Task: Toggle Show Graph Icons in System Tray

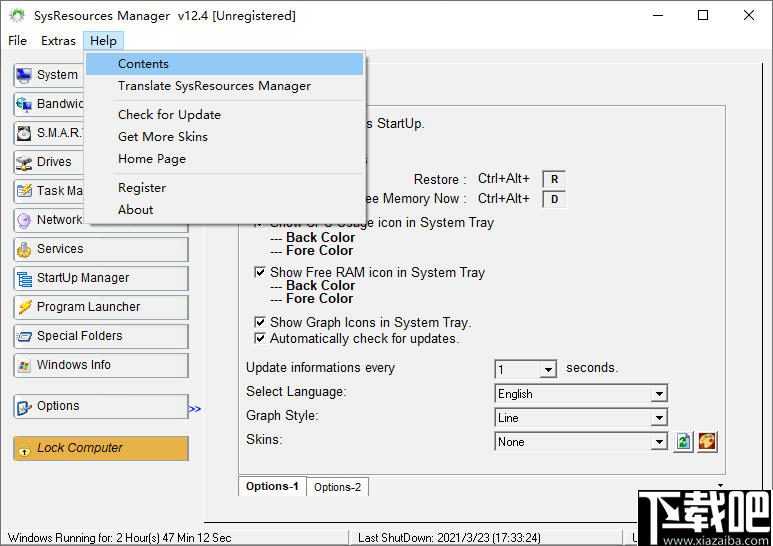Action: [x=260, y=322]
